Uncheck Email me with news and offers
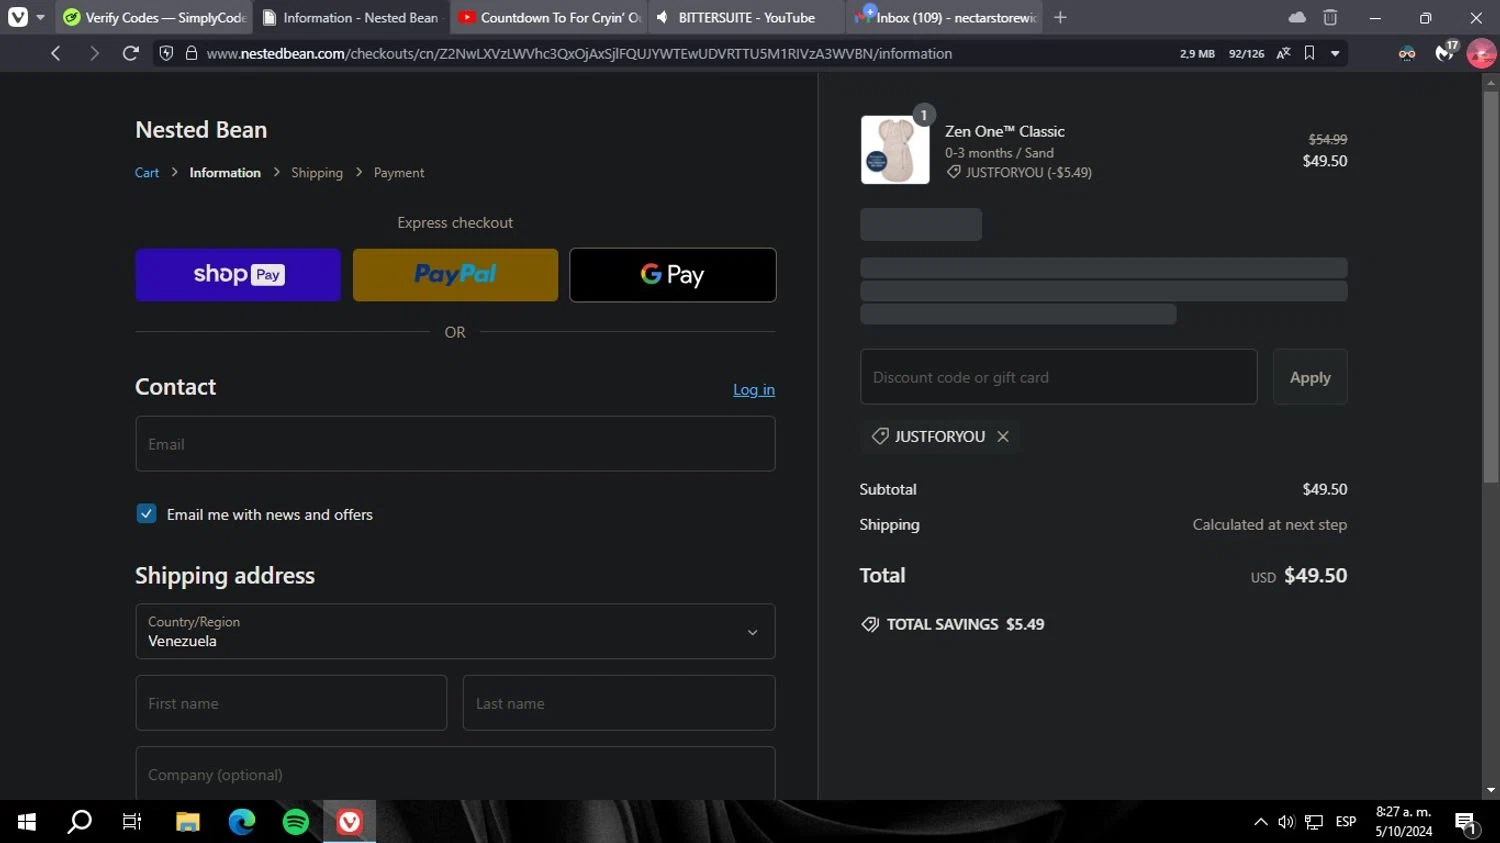The image size is (1500, 843). 146,514
